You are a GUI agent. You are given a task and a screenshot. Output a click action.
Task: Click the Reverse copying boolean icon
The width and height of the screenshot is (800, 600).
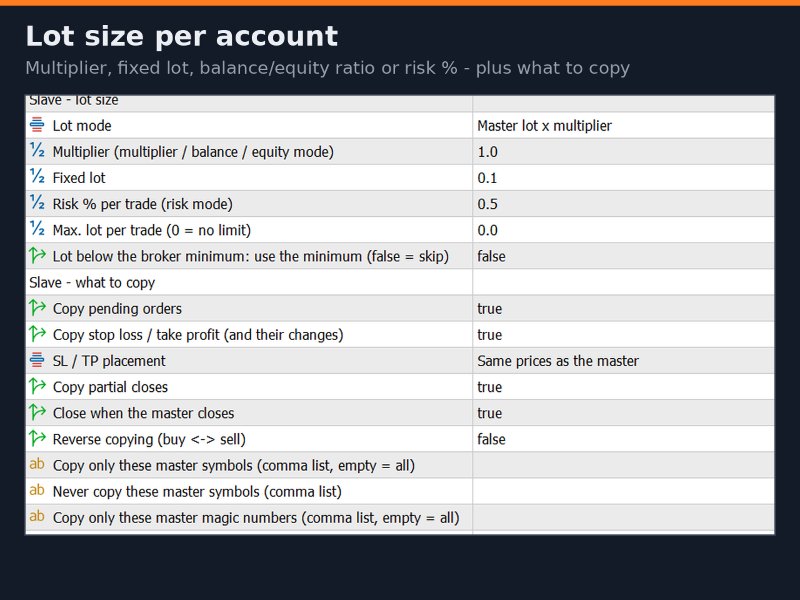(x=37, y=438)
